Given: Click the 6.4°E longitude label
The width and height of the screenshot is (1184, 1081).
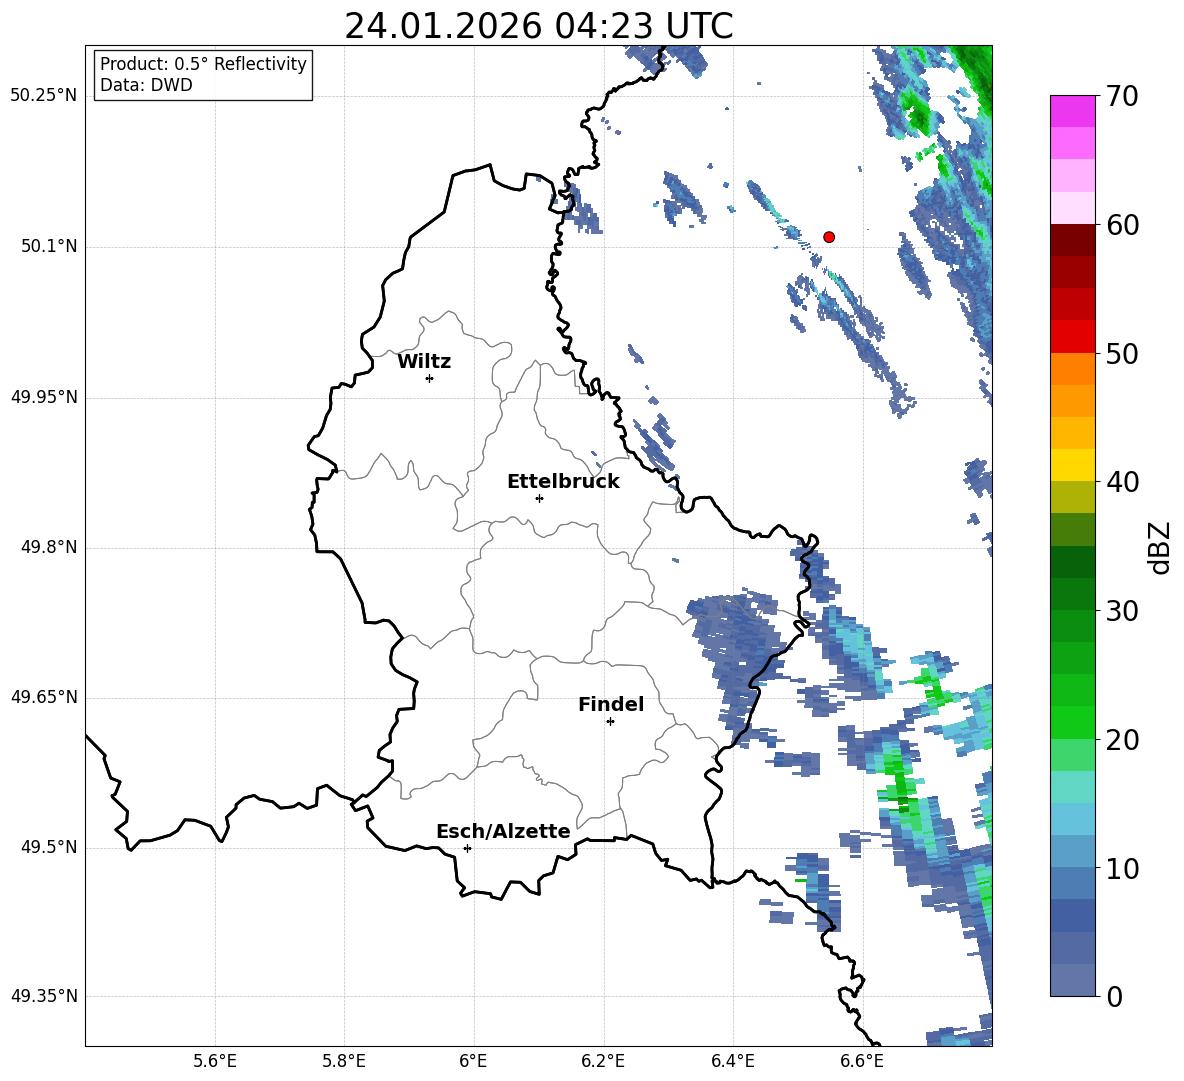Looking at the screenshot, I should 732,1061.
